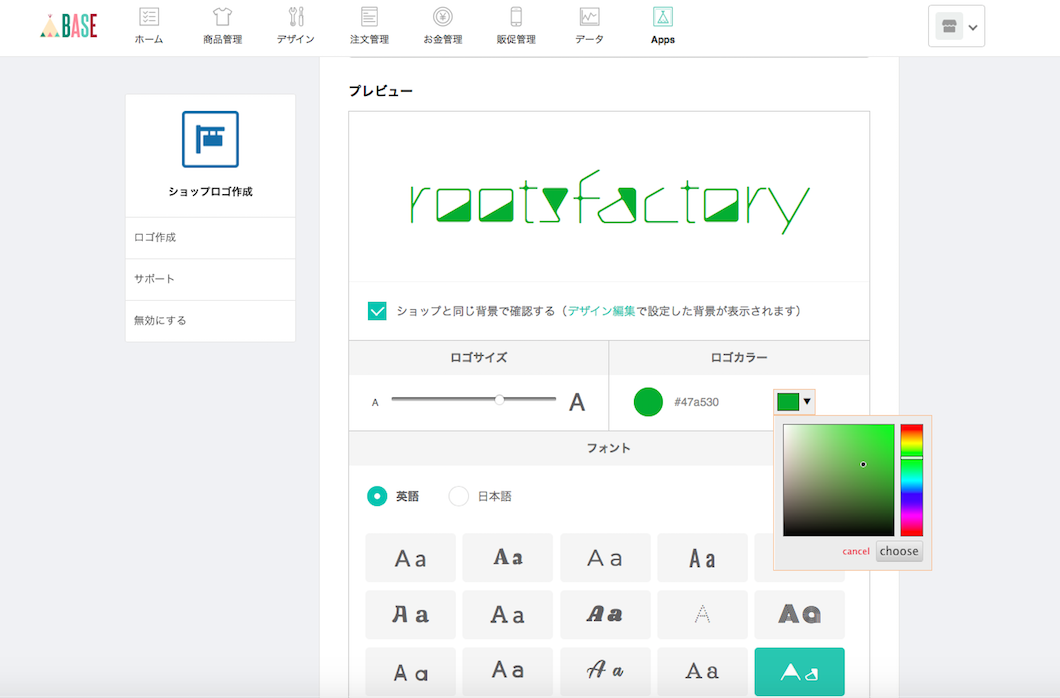Image resolution: width=1060 pixels, height=698 pixels.
Task: Open 販促管理 smartphone icon
Action: pos(516,17)
